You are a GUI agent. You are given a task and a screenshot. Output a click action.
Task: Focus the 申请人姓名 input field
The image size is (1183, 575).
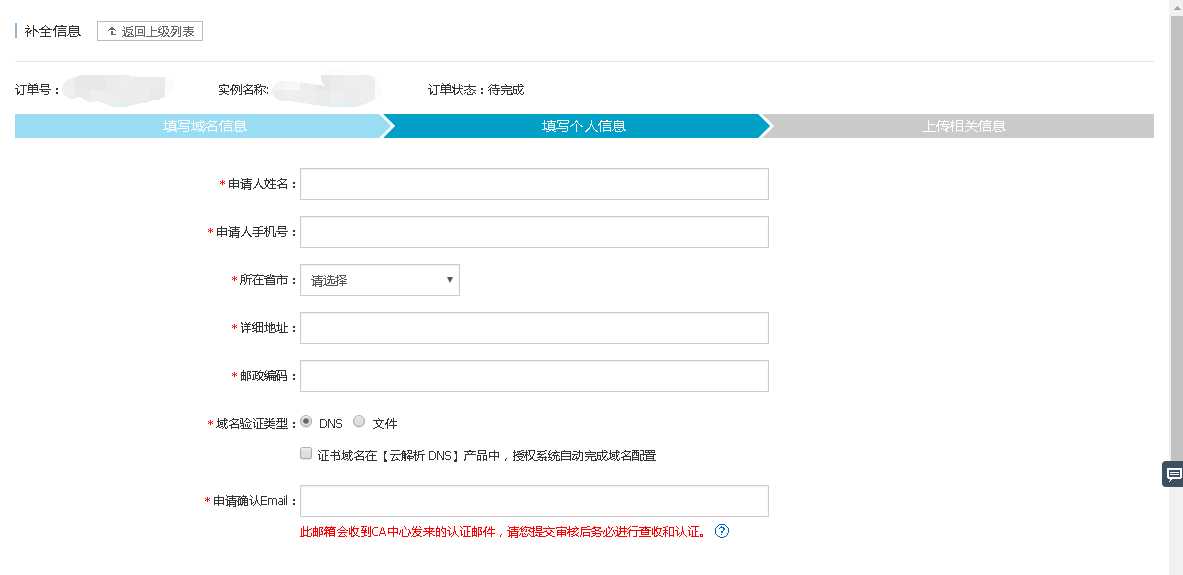[x=534, y=184]
